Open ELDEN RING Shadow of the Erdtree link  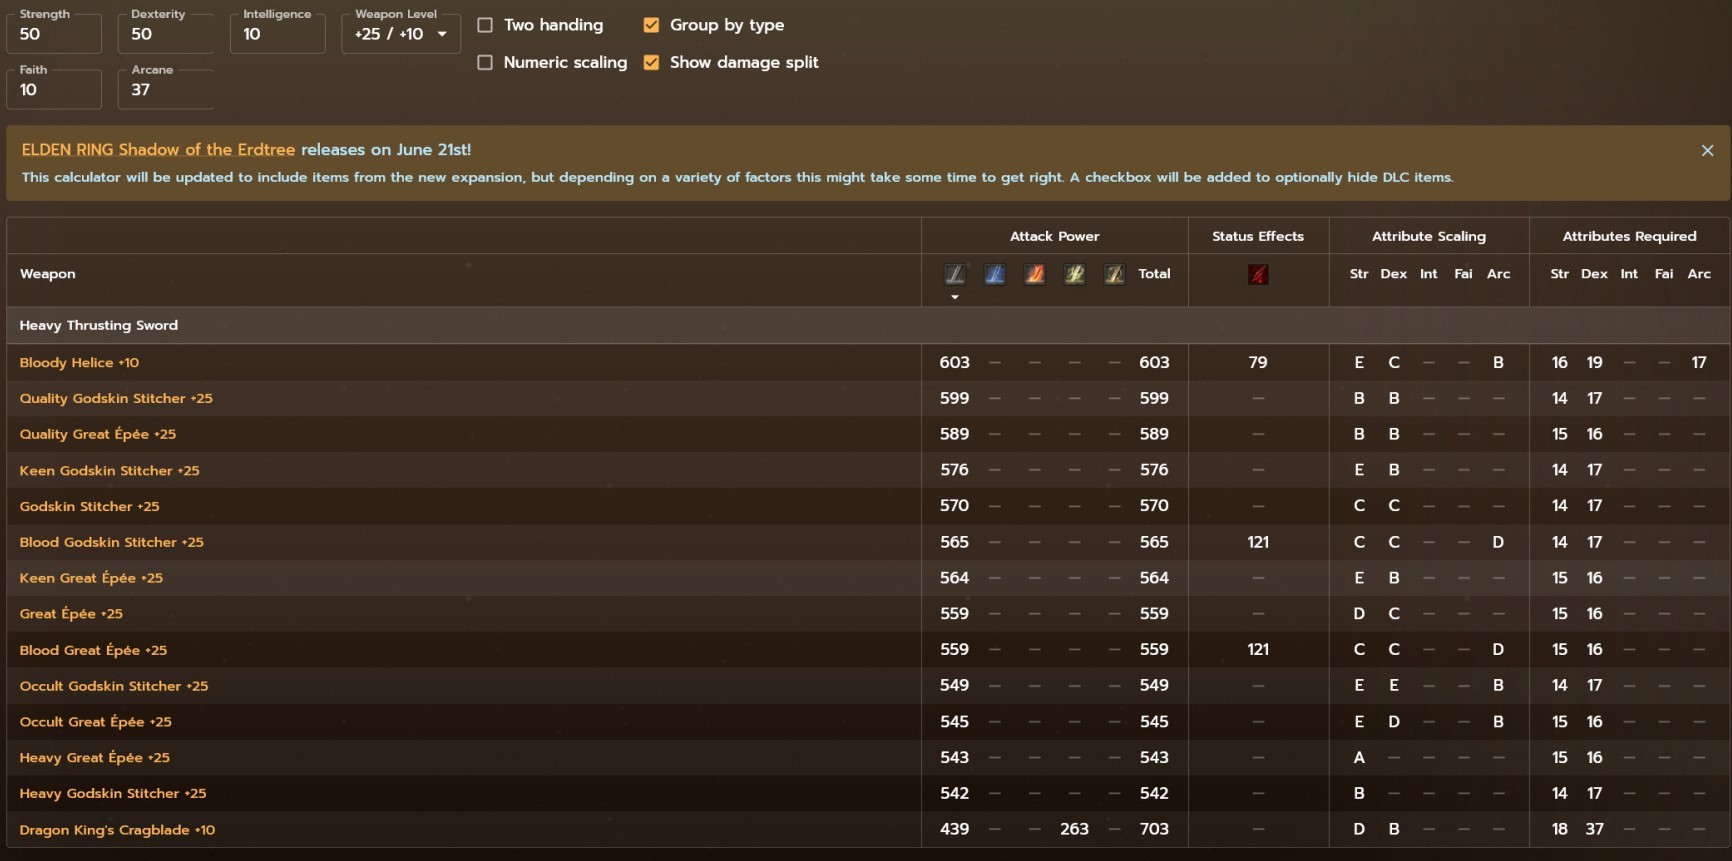[158, 150]
